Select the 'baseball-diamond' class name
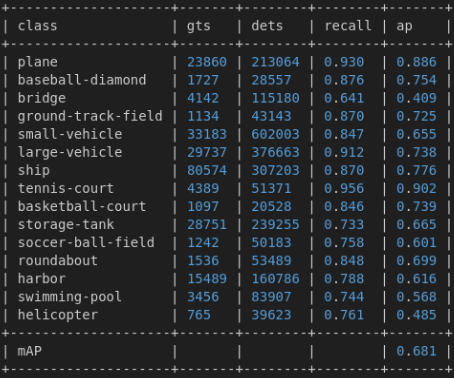Viewport: 454px width, 378px height. click(82, 80)
